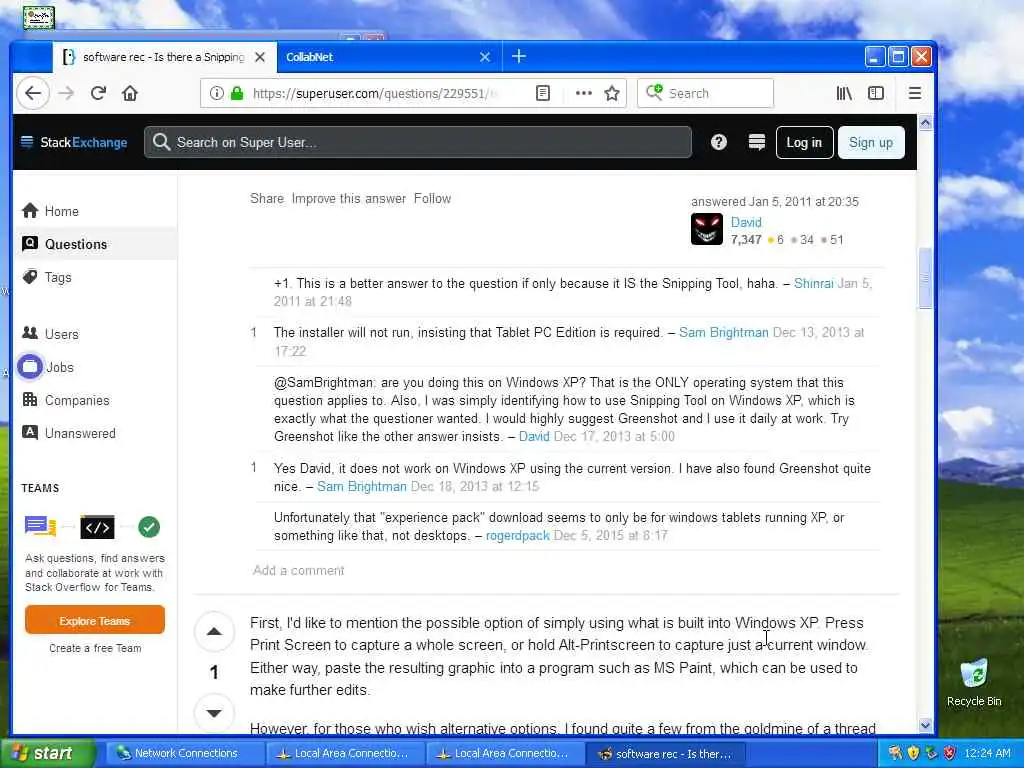
Task: Click the URL address field
Action: (x=376, y=93)
